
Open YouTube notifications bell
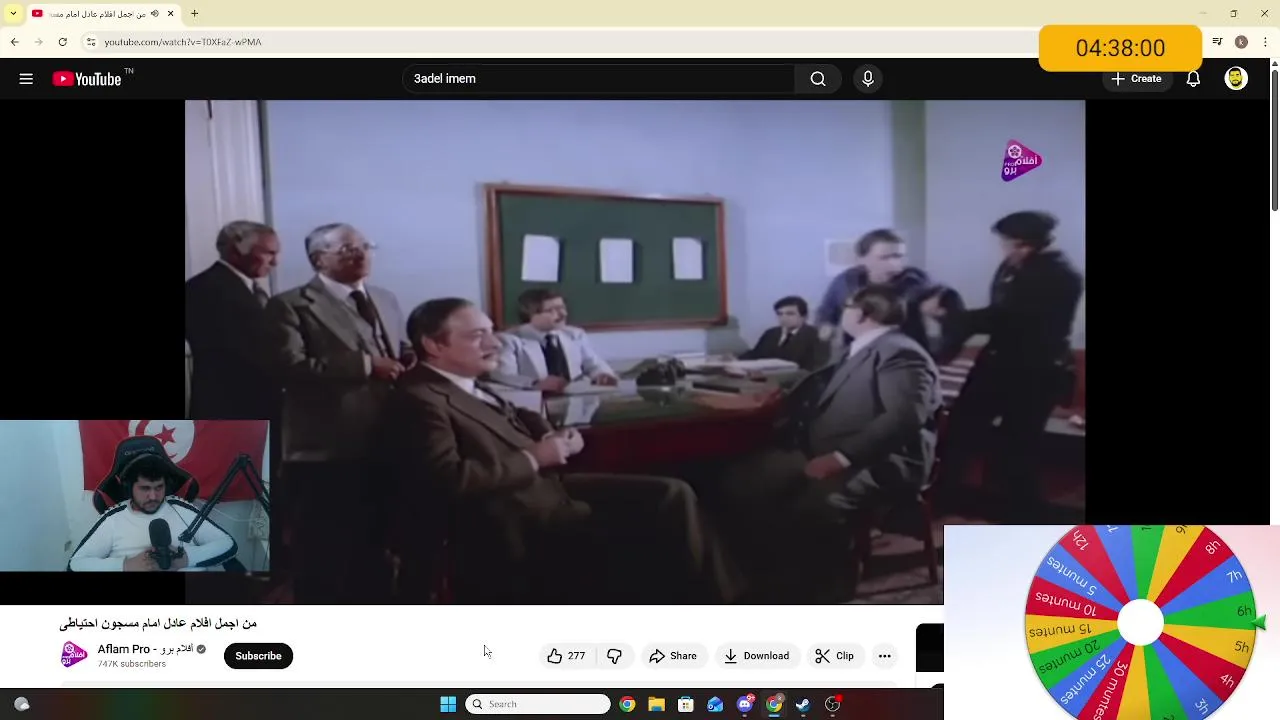coord(1193,79)
